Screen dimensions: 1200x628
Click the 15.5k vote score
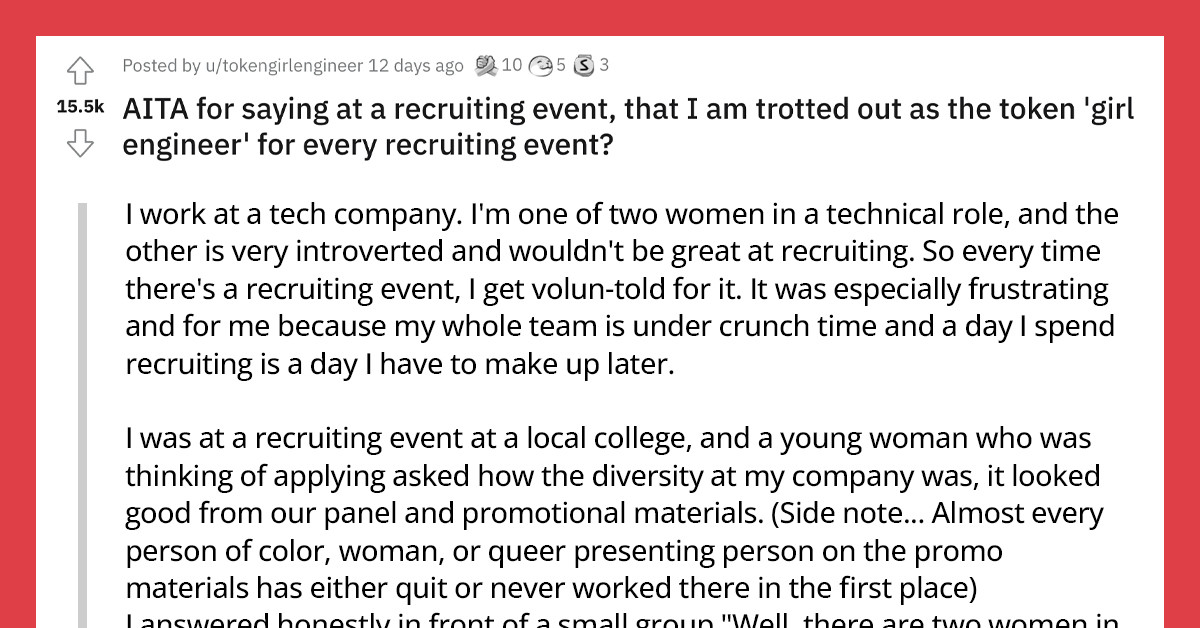point(80,106)
